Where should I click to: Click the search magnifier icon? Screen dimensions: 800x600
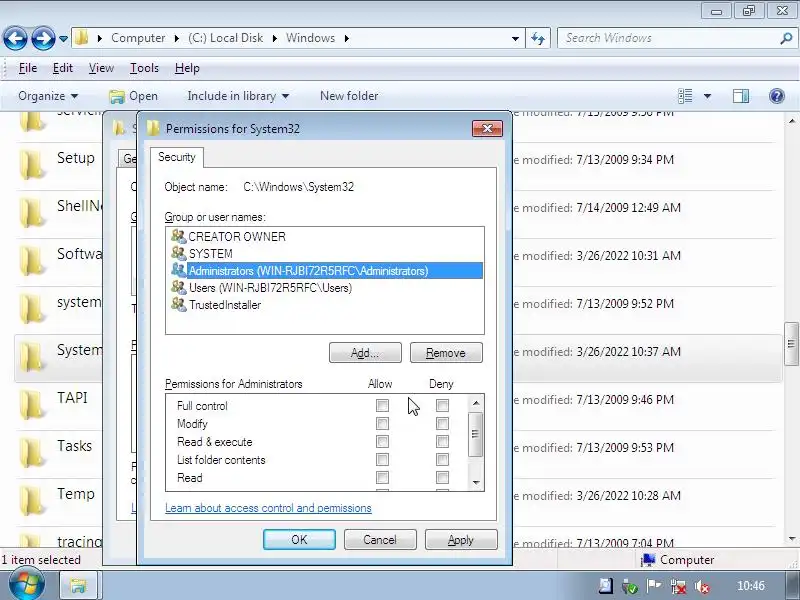coord(786,38)
